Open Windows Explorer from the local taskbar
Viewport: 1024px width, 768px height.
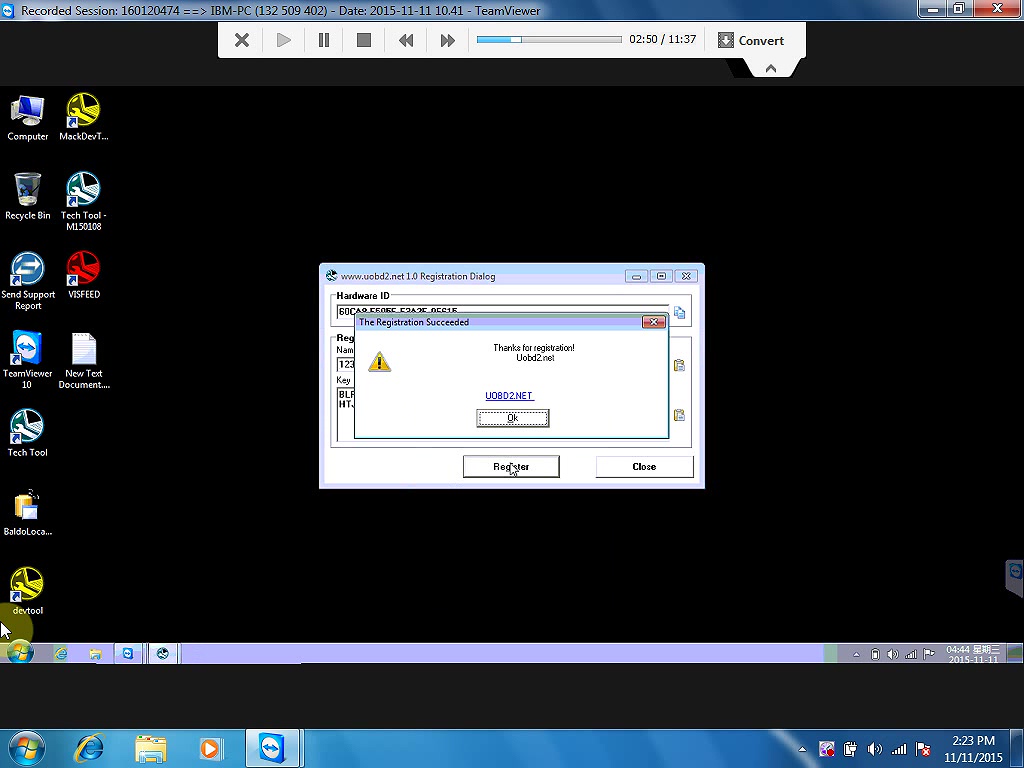[150, 749]
